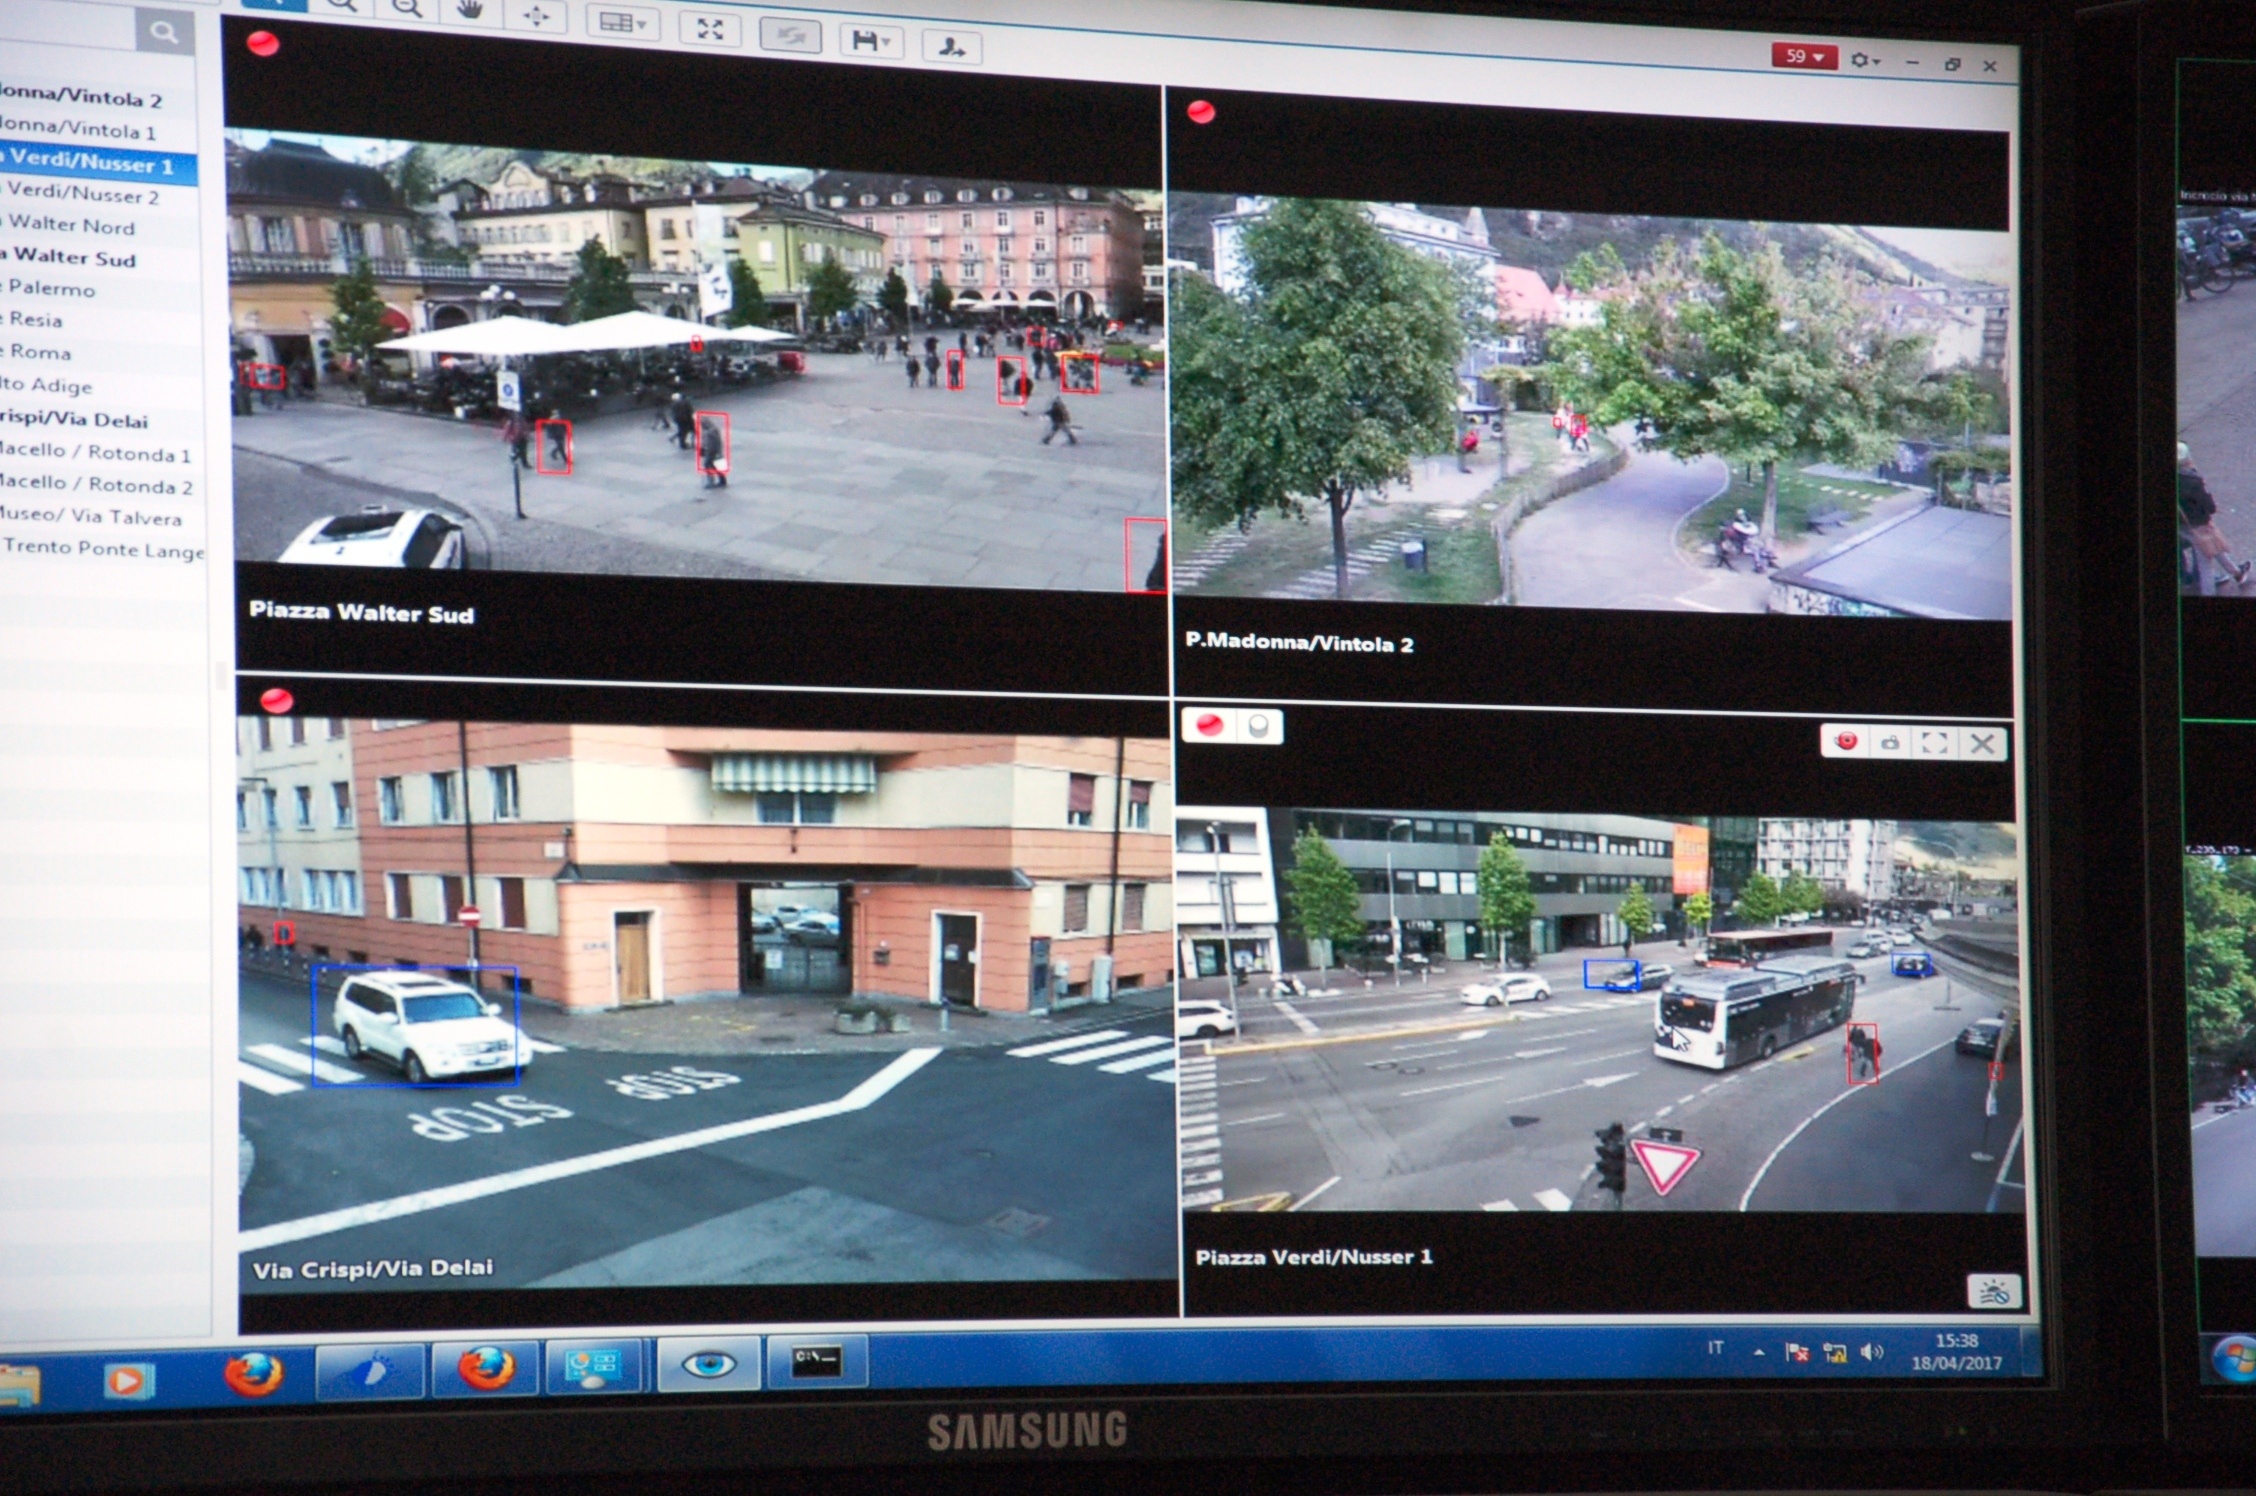The height and width of the screenshot is (1496, 2256).
Task: Open the save dropdown in toolbar
Action: (870, 41)
